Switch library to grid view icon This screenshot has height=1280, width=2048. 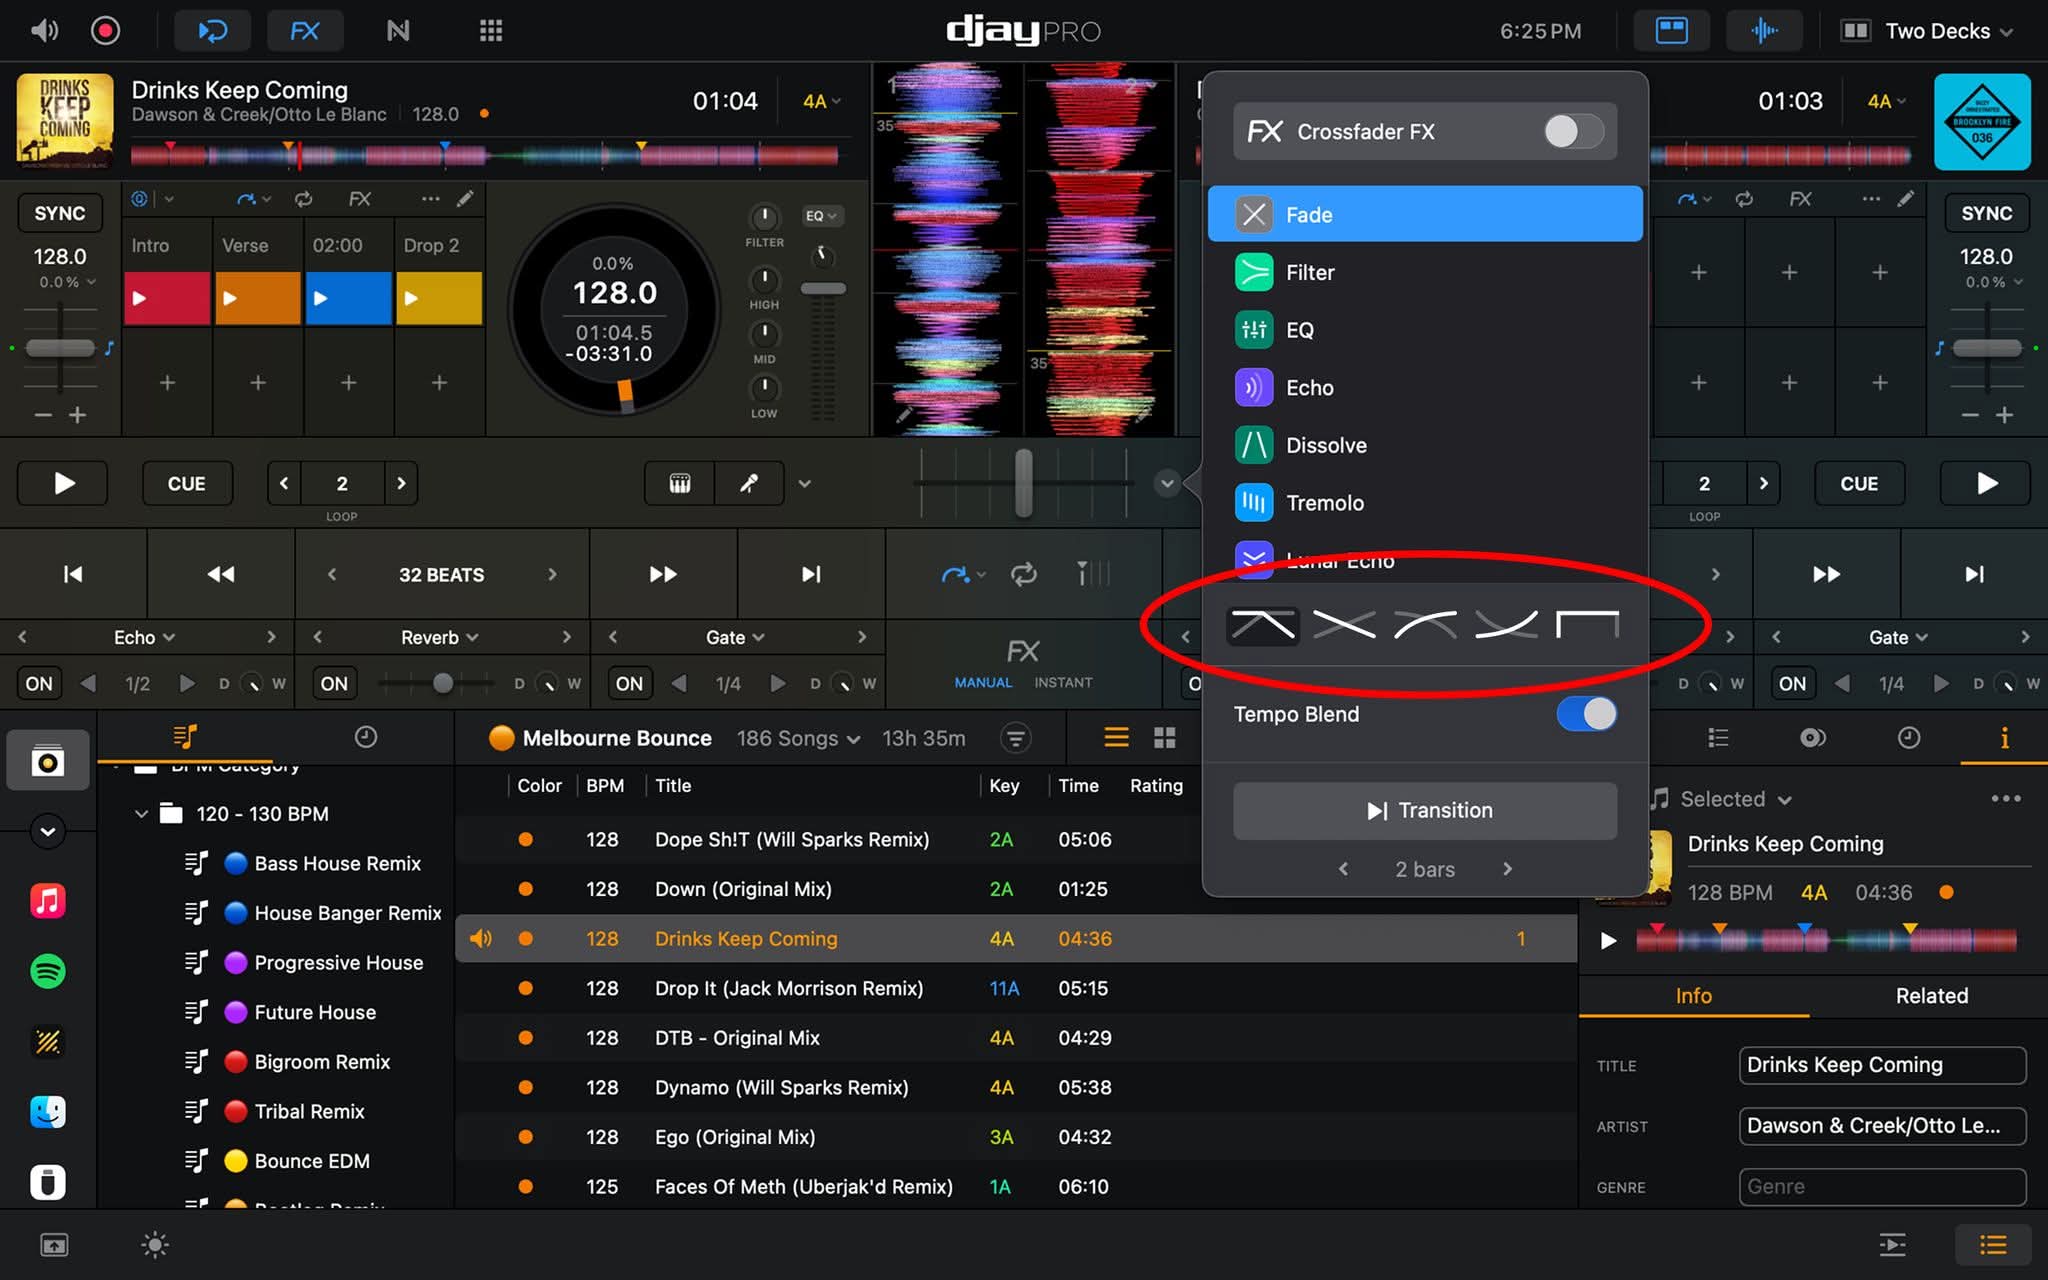tap(1164, 738)
